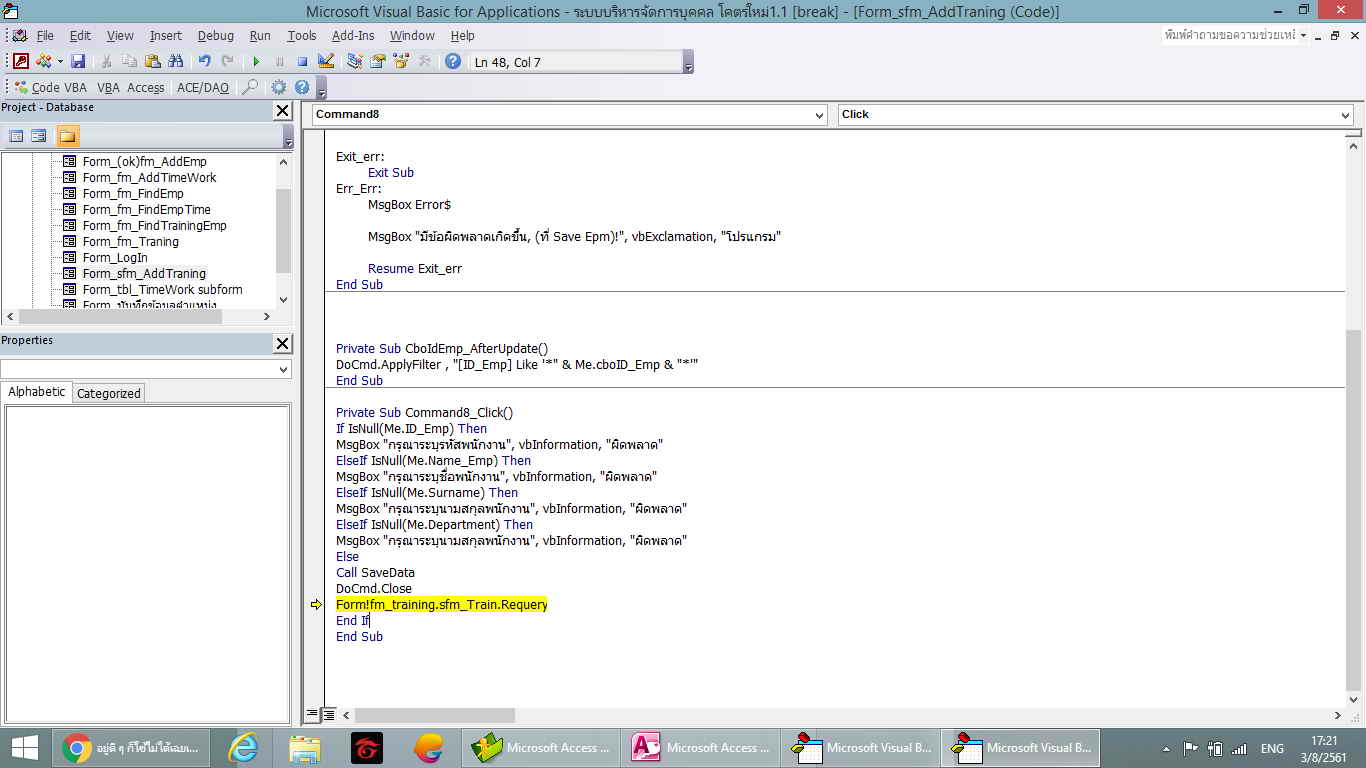
Task: Click the Insert Module toolbar icon
Action: tap(45, 62)
